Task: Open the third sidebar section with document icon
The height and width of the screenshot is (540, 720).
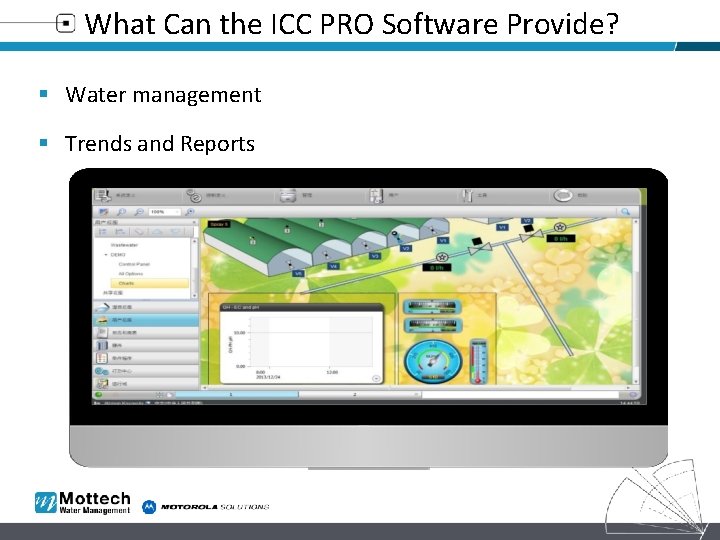Action: [x=146, y=332]
